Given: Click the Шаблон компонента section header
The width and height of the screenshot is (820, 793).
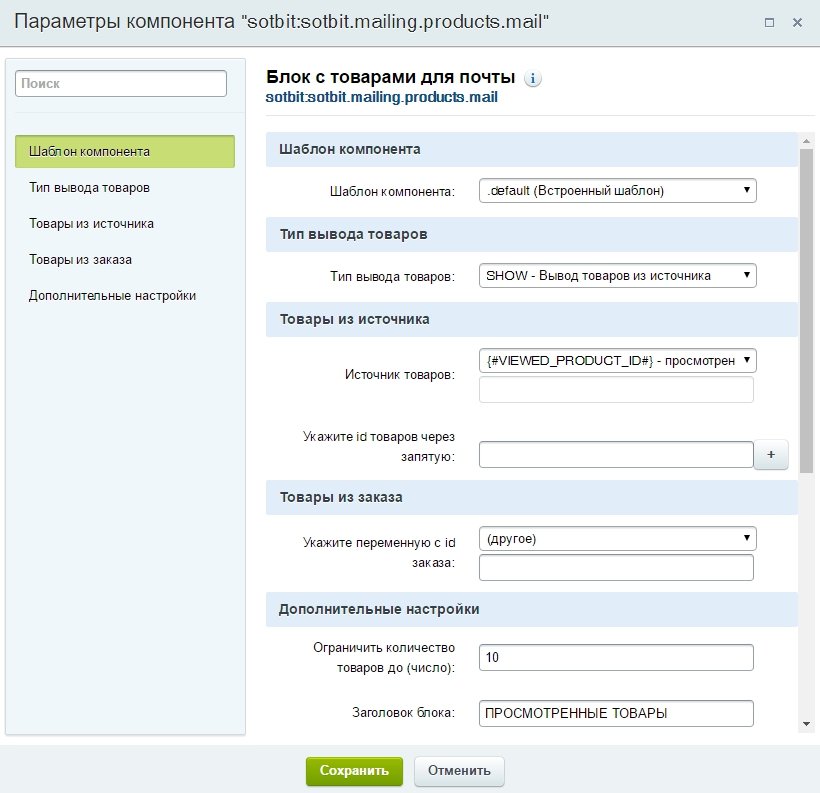Looking at the screenshot, I should click(x=532, y=150).
